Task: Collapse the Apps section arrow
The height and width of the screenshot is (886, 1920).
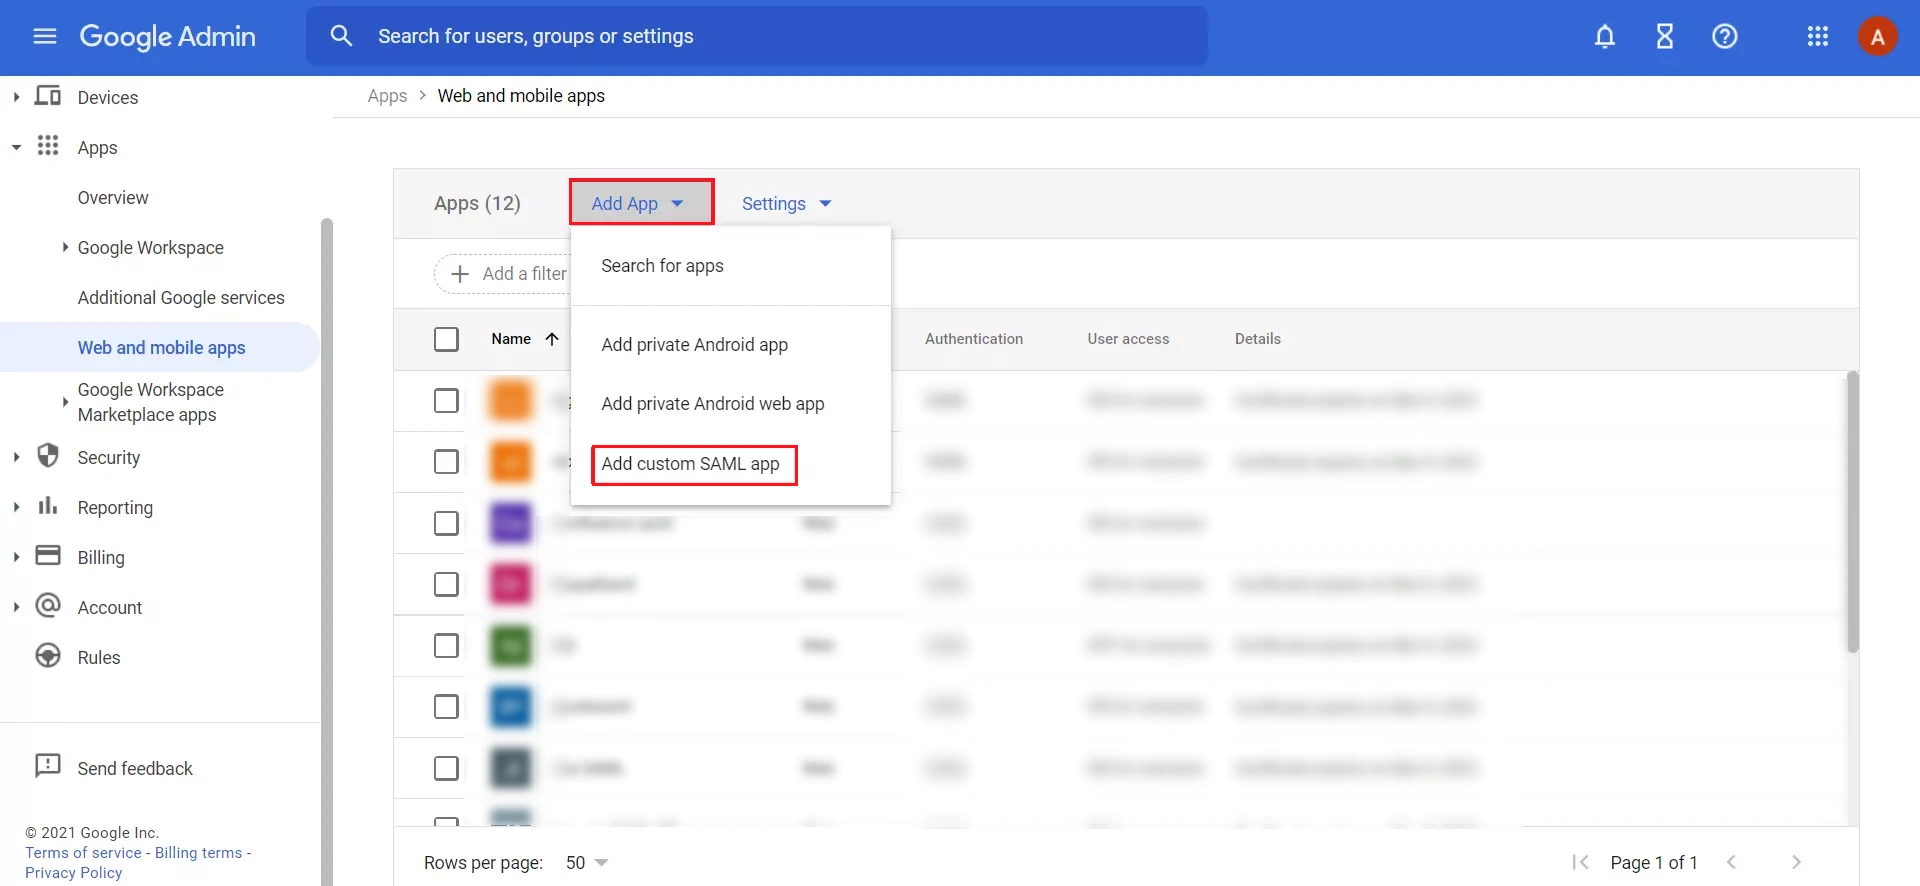Action: 16,147
